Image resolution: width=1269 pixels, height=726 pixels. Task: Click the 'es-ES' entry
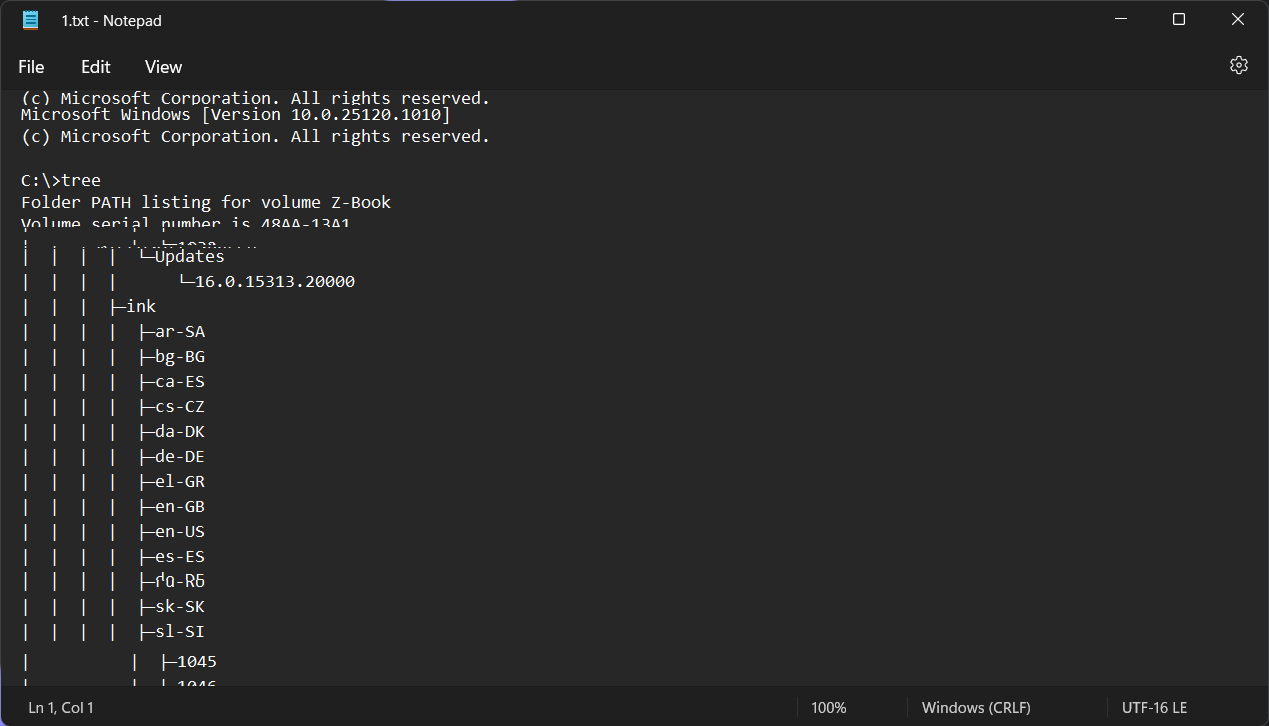tap(180, 557)
